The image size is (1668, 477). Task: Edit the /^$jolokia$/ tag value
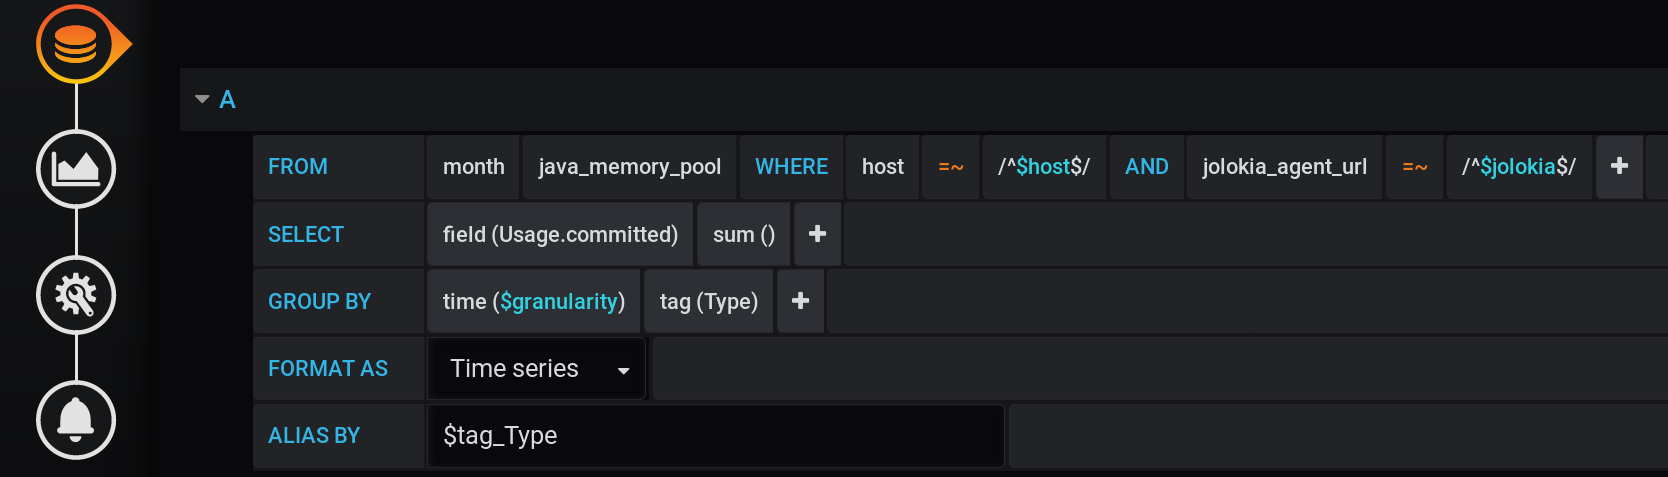click(x=1519, y=167)
